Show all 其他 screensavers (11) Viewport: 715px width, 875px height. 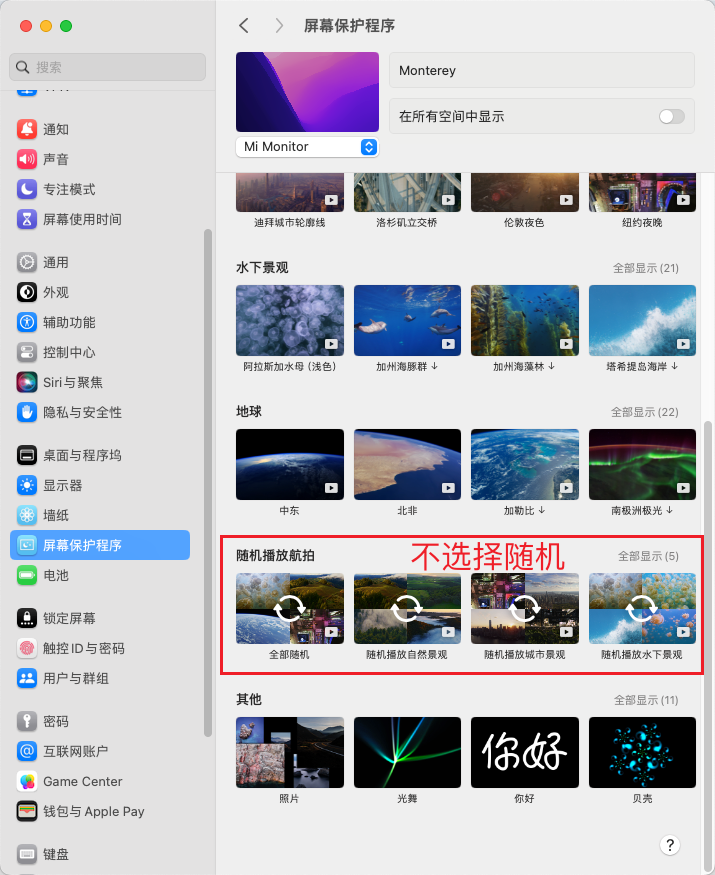click(646, 700)
